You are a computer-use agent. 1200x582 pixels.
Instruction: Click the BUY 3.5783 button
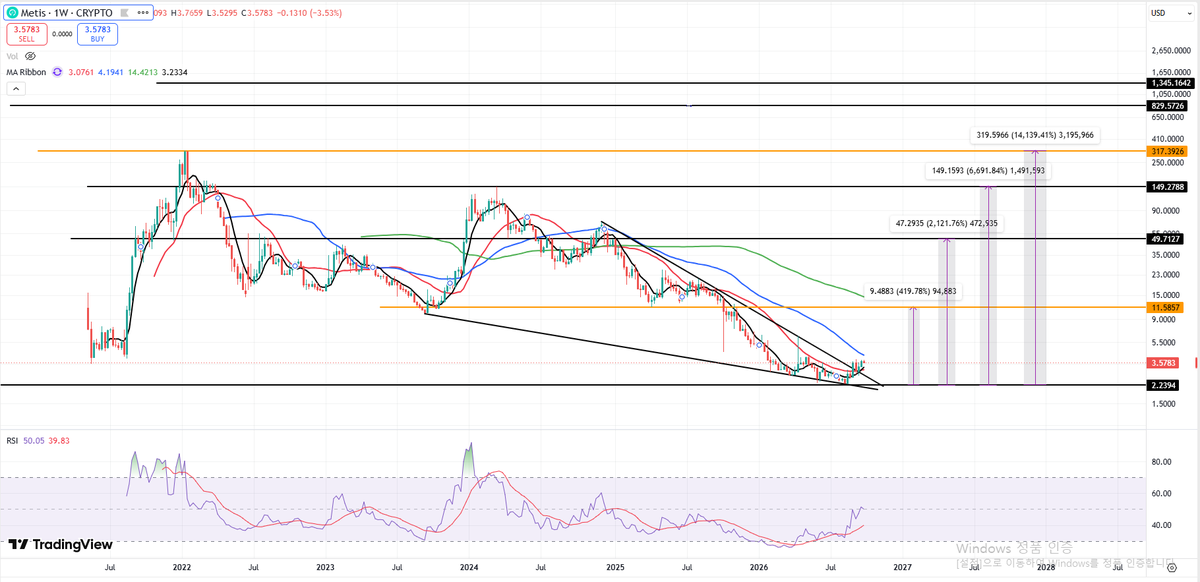(x=97, y=34)
